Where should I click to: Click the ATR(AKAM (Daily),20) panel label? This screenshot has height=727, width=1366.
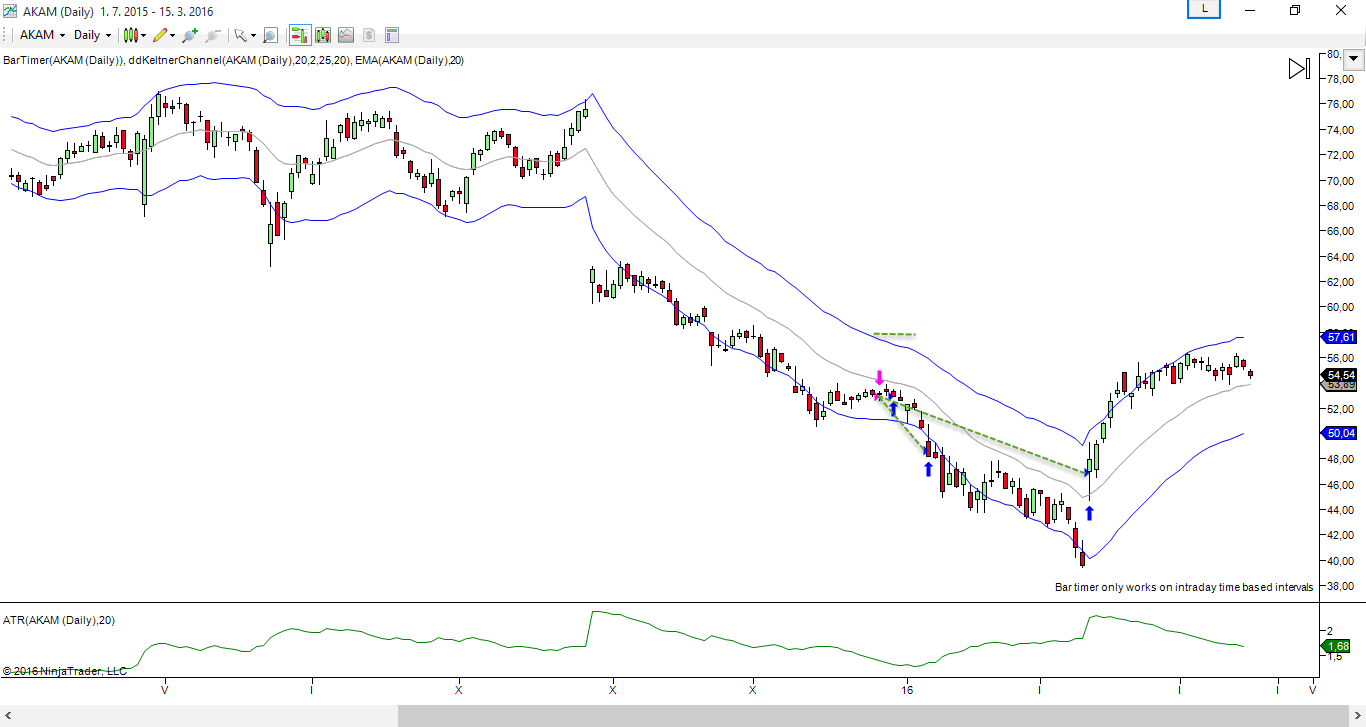59,620
